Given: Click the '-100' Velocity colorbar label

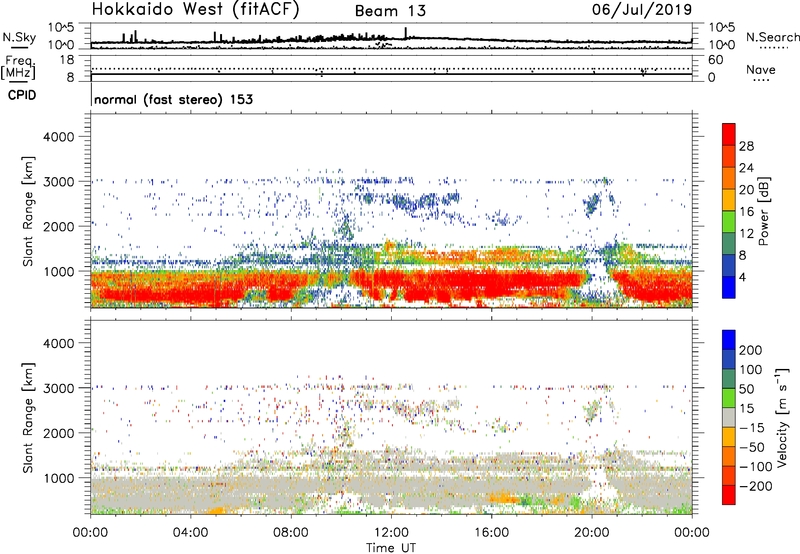Looking at the screenshot, I should pyautogui.click(x=756, y=467).
